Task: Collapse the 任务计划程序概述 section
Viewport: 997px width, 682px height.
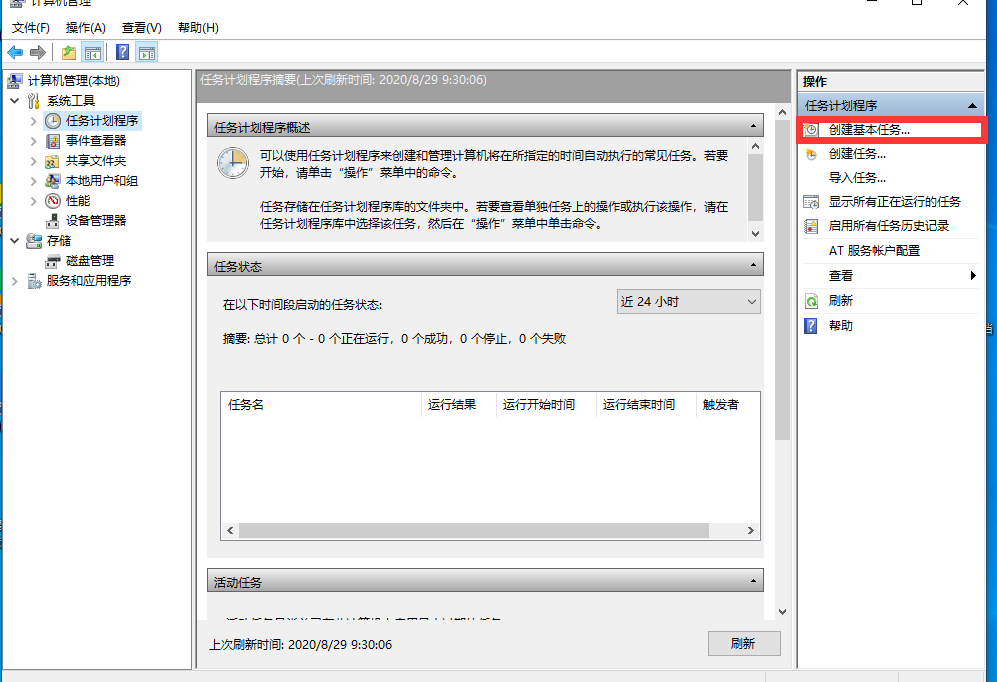Action: (x=755, y=124)
